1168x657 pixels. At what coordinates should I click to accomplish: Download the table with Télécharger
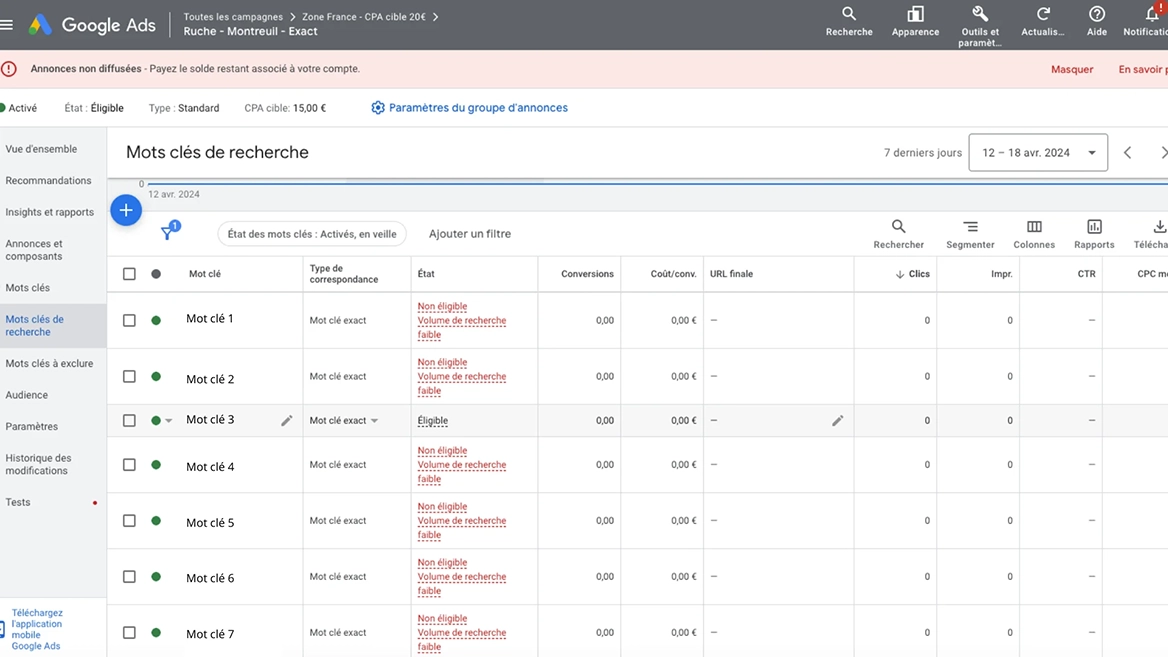[x=1152, y=234]
